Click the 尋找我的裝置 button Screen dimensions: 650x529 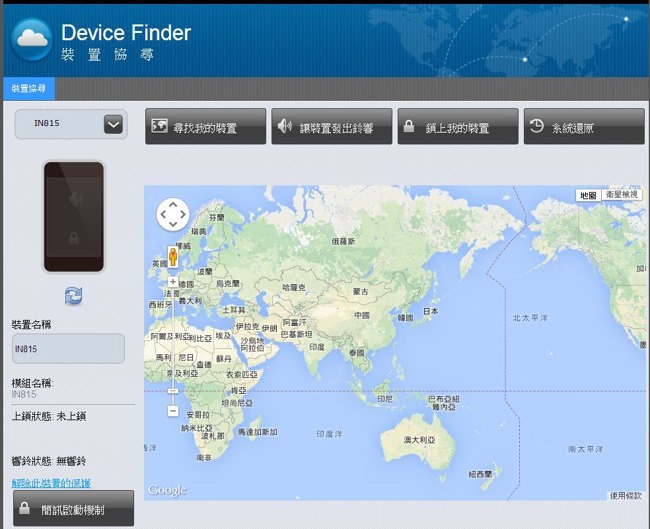click(205, 126)
